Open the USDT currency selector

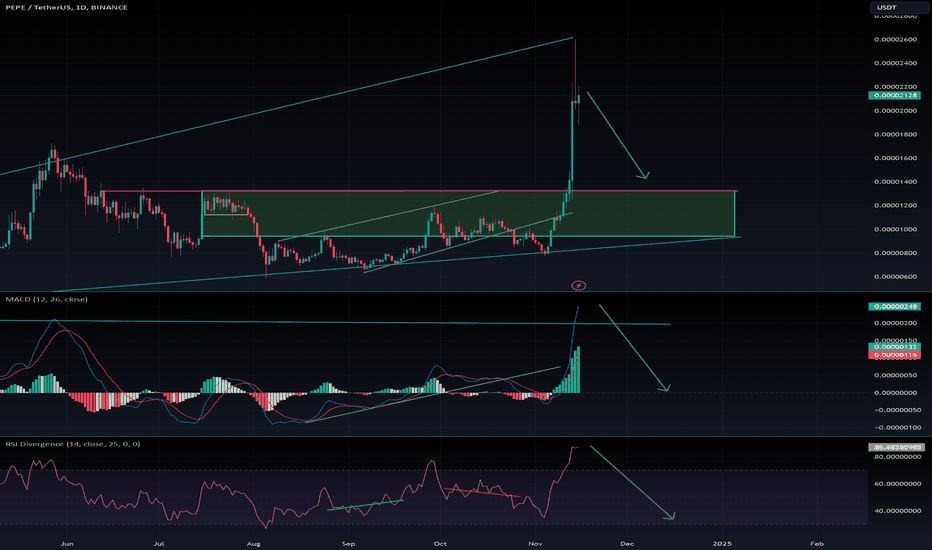(900, 7)
